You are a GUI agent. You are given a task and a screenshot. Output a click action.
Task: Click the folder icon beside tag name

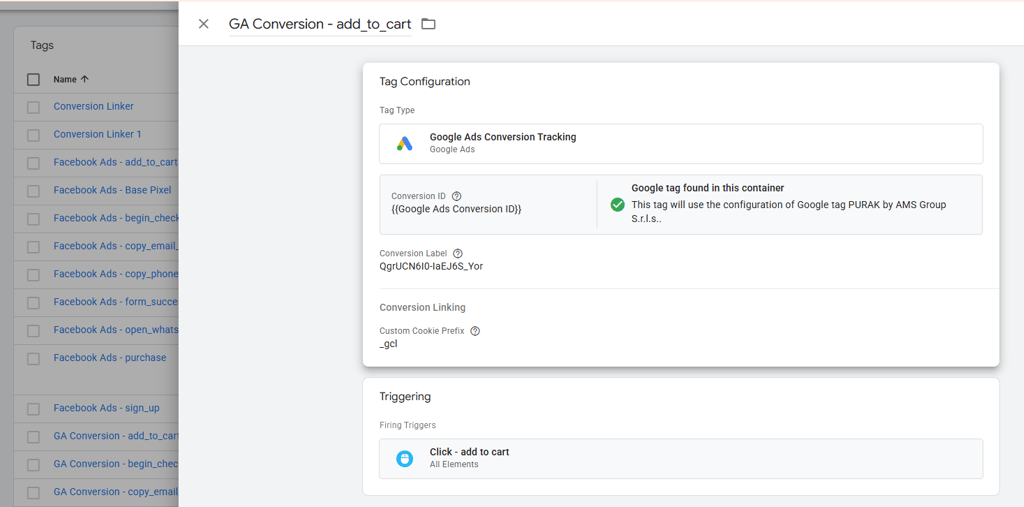[428, 24]
